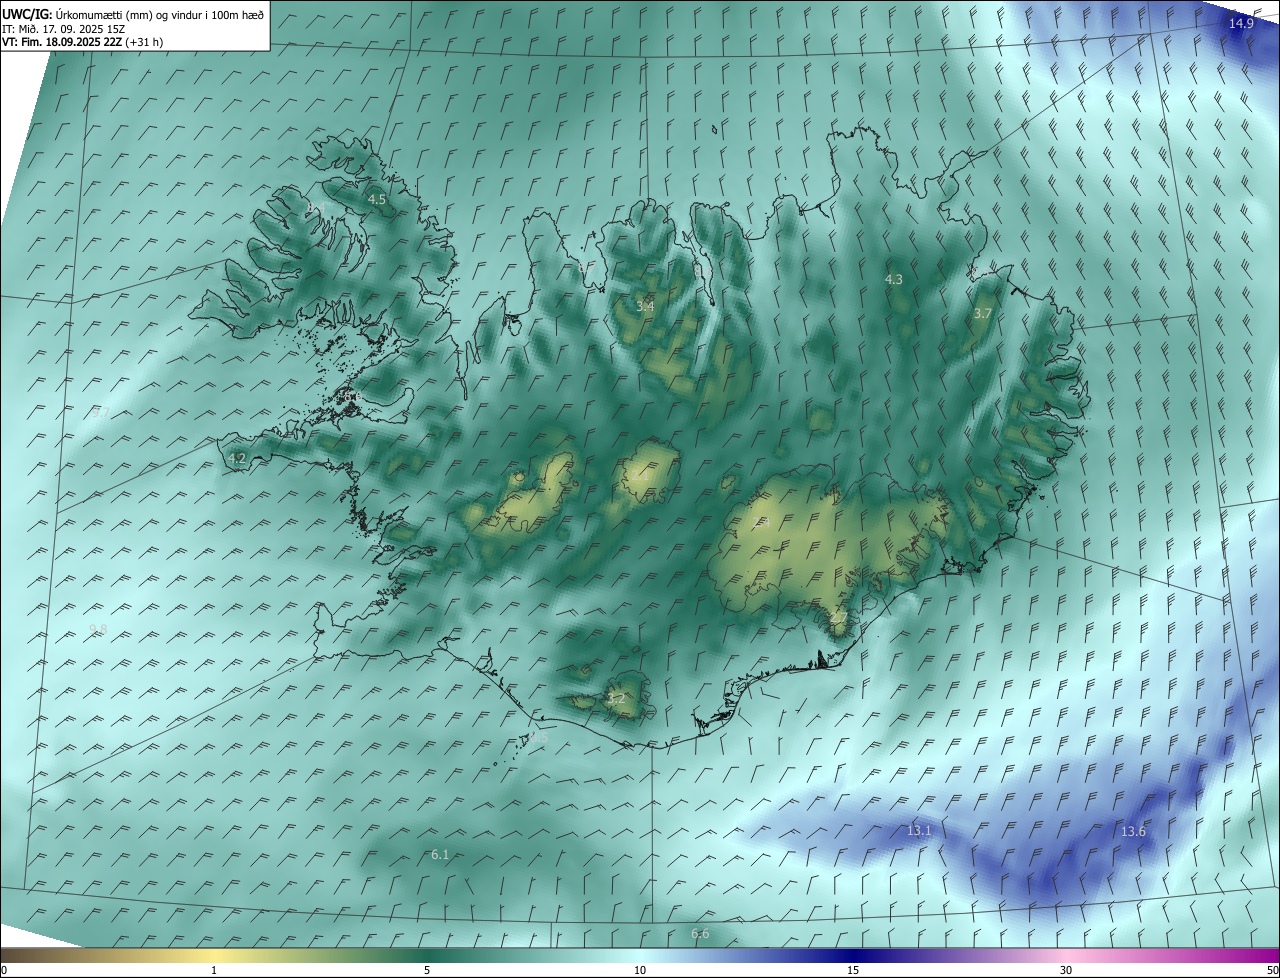This screenshot has width=1280, height=978.
Task: Click the 10 tick label on the color scale
Action: tap(640, 971)
